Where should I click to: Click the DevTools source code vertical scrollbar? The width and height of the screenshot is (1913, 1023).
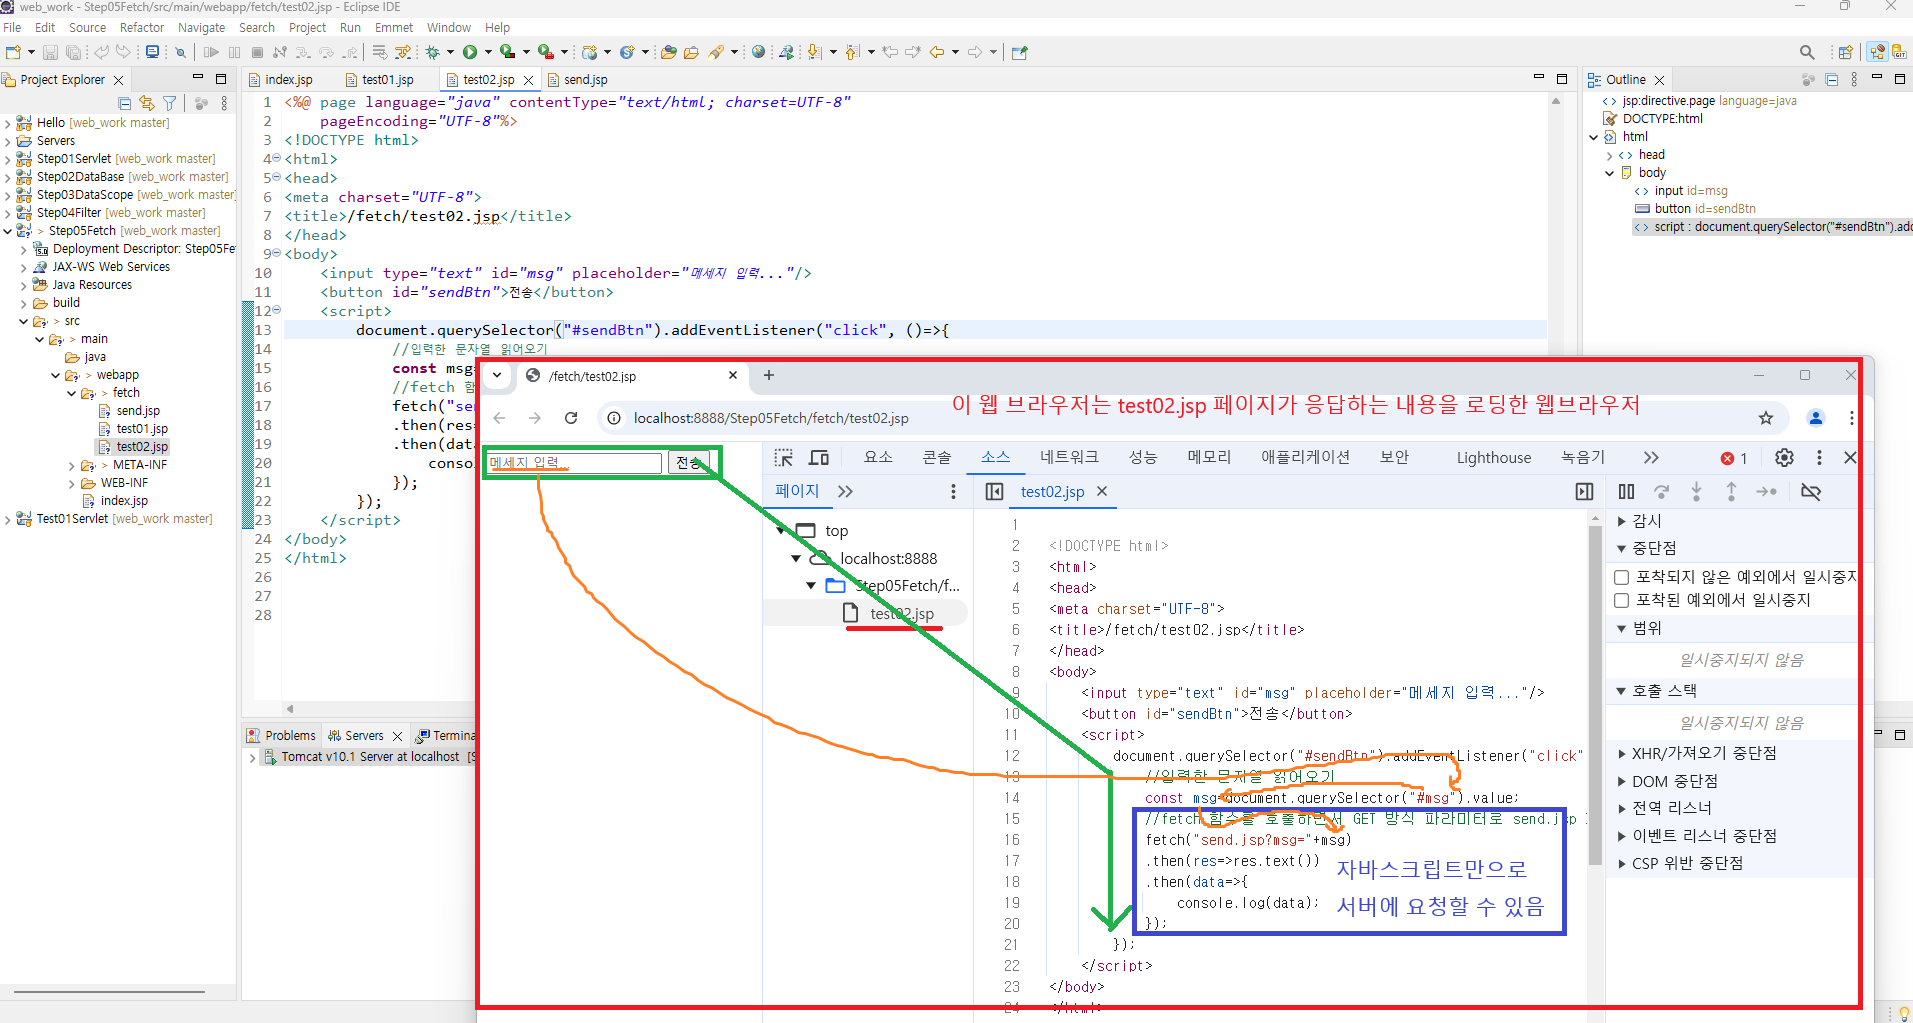(x=1595, y=695)
